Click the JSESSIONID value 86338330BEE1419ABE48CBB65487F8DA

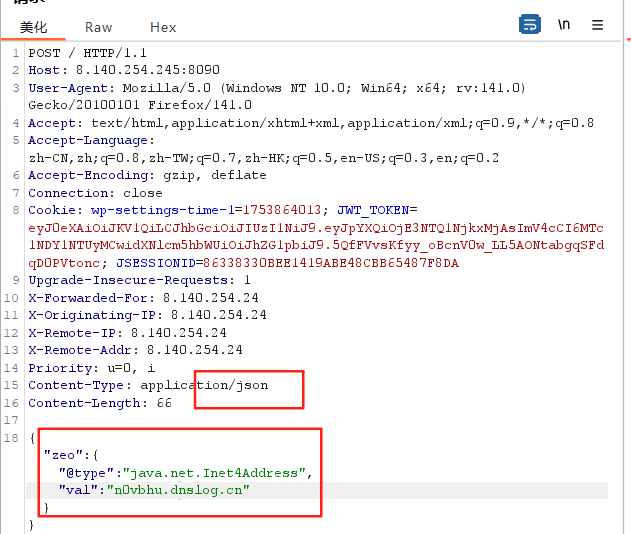[x=331, y=263]
